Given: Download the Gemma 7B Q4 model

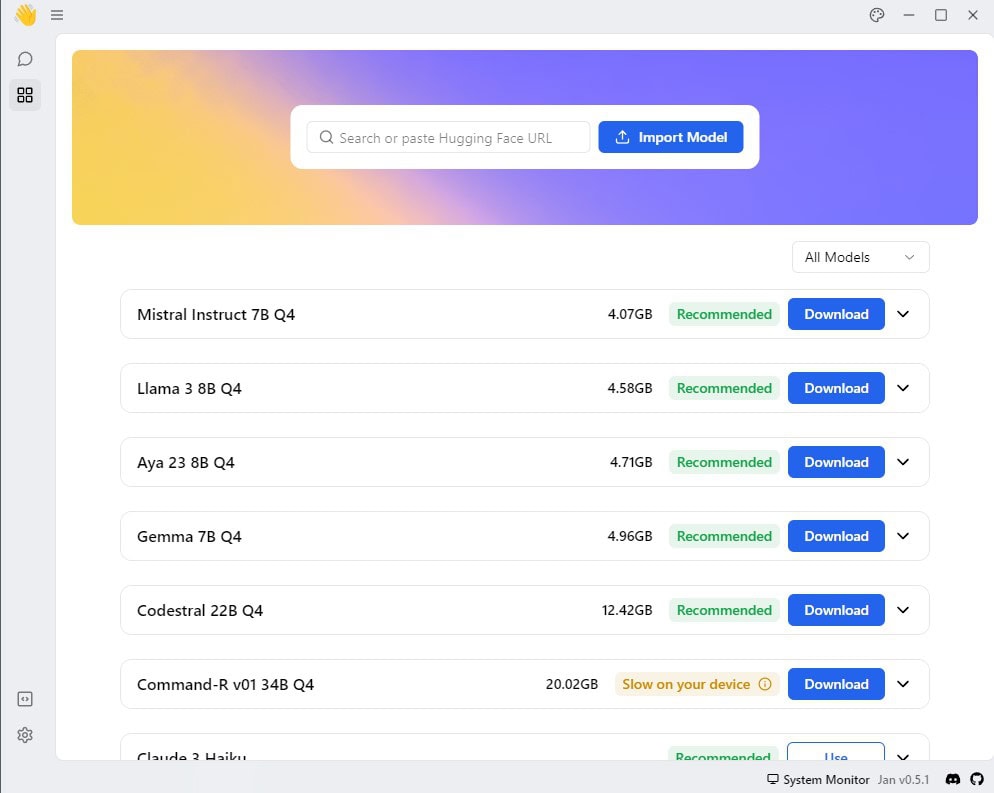Looking at the screenshot, I should [x=836, y=536].
